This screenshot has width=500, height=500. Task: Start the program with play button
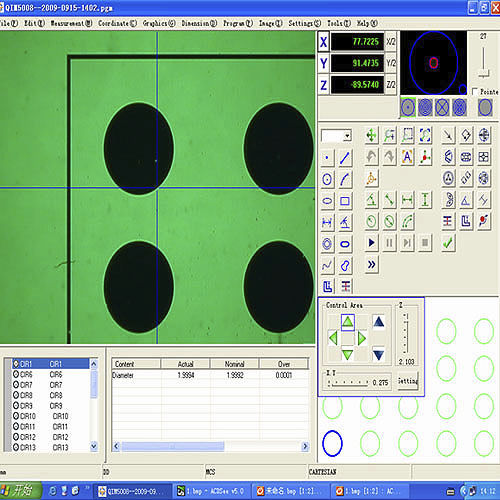coord(371,243)
